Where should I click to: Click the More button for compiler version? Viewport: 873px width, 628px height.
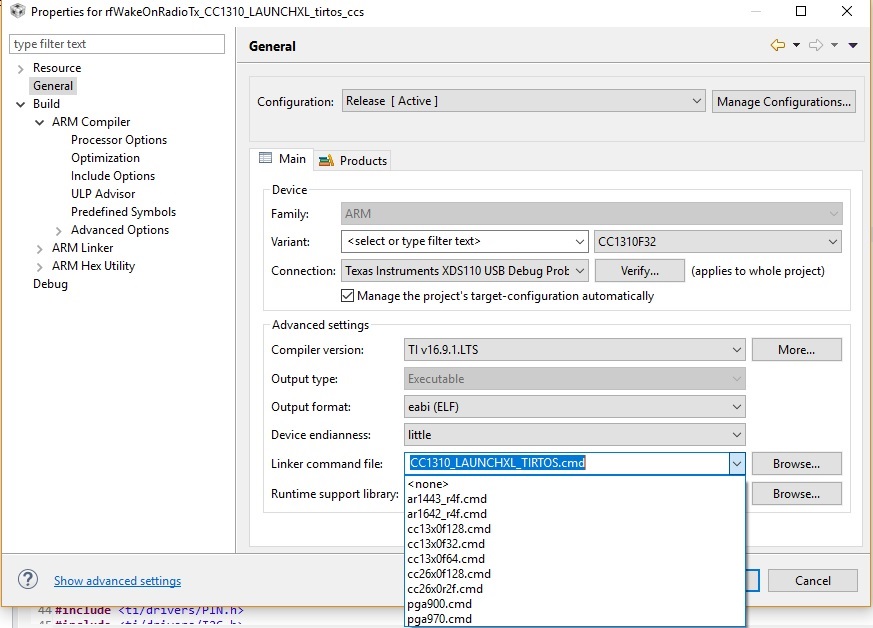pos(797,350)
